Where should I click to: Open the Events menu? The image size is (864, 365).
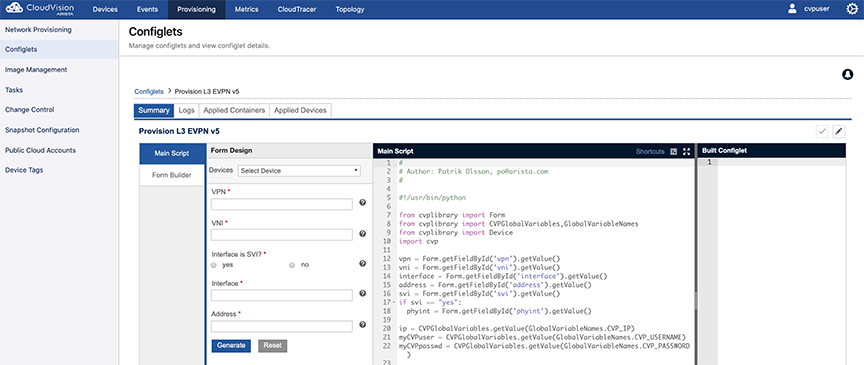[x=147, y=9]
